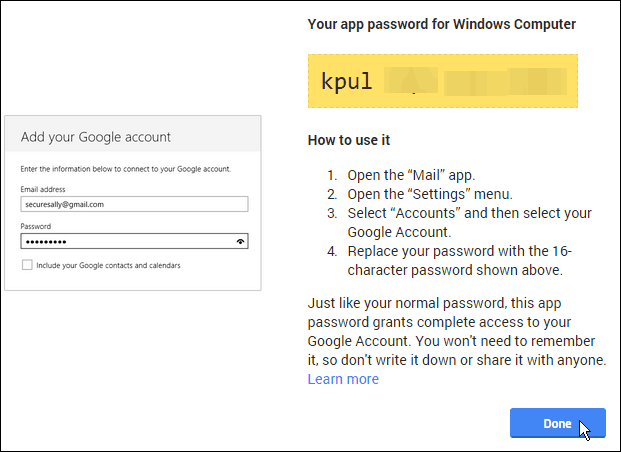Click the 'Add your Google account' header

(x=95, y=137)
